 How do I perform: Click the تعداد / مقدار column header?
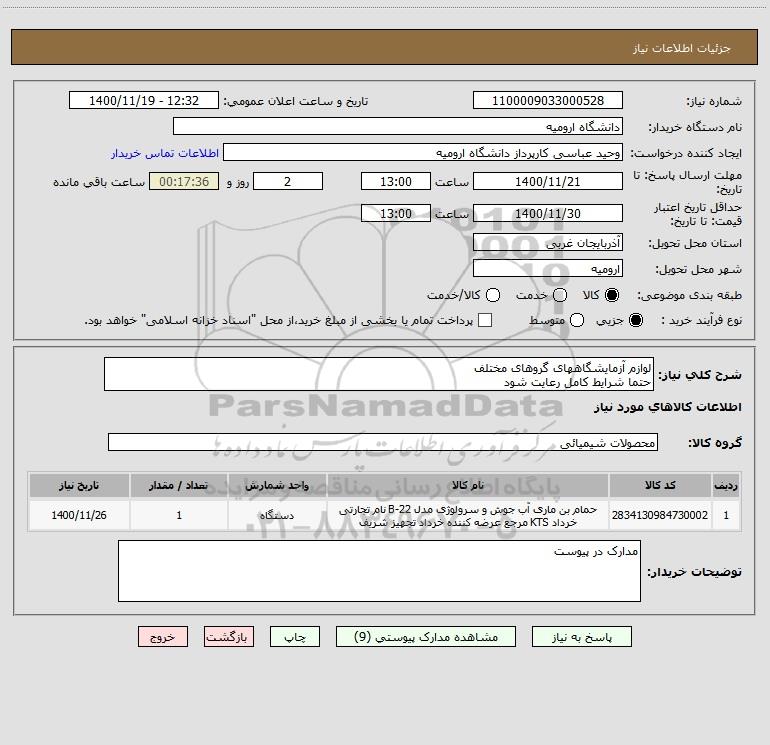tap(179, 486)
